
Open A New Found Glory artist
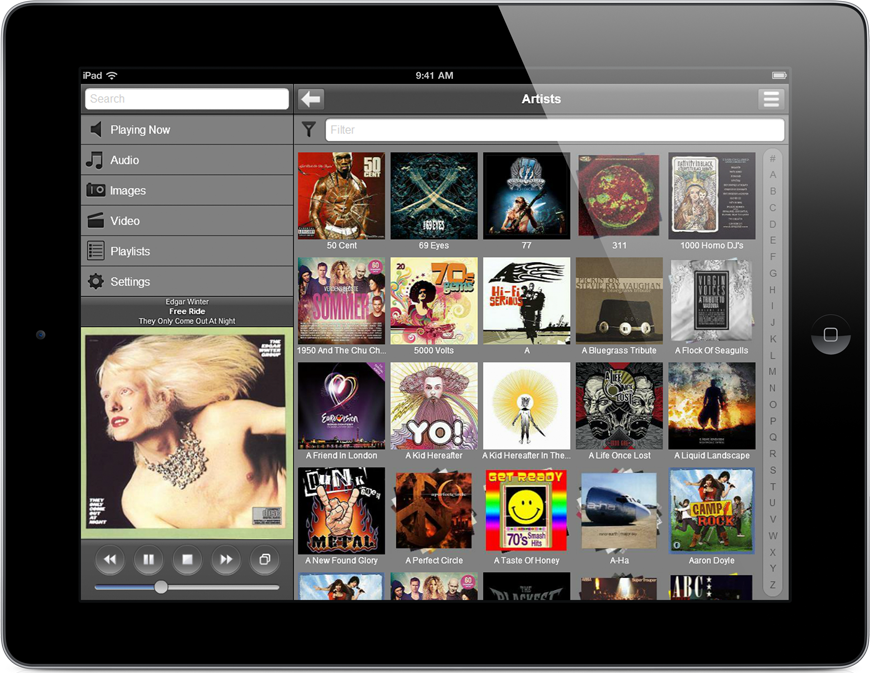(341, 510)
